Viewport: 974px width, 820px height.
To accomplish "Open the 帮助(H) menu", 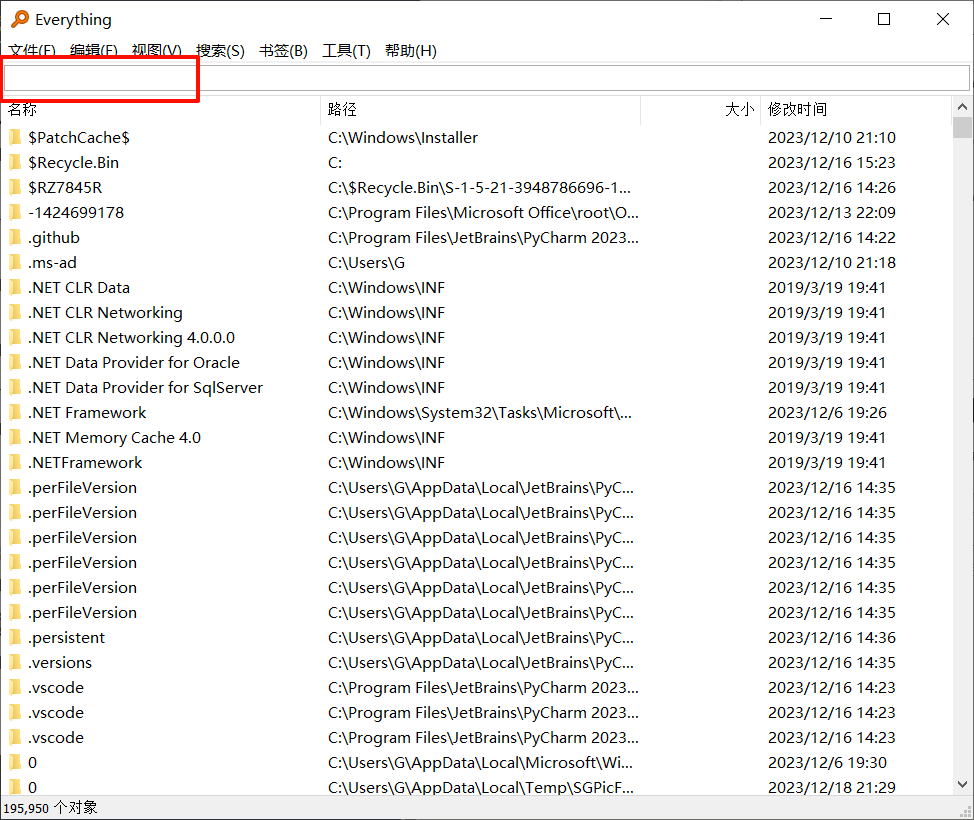I will coord(411,51).
